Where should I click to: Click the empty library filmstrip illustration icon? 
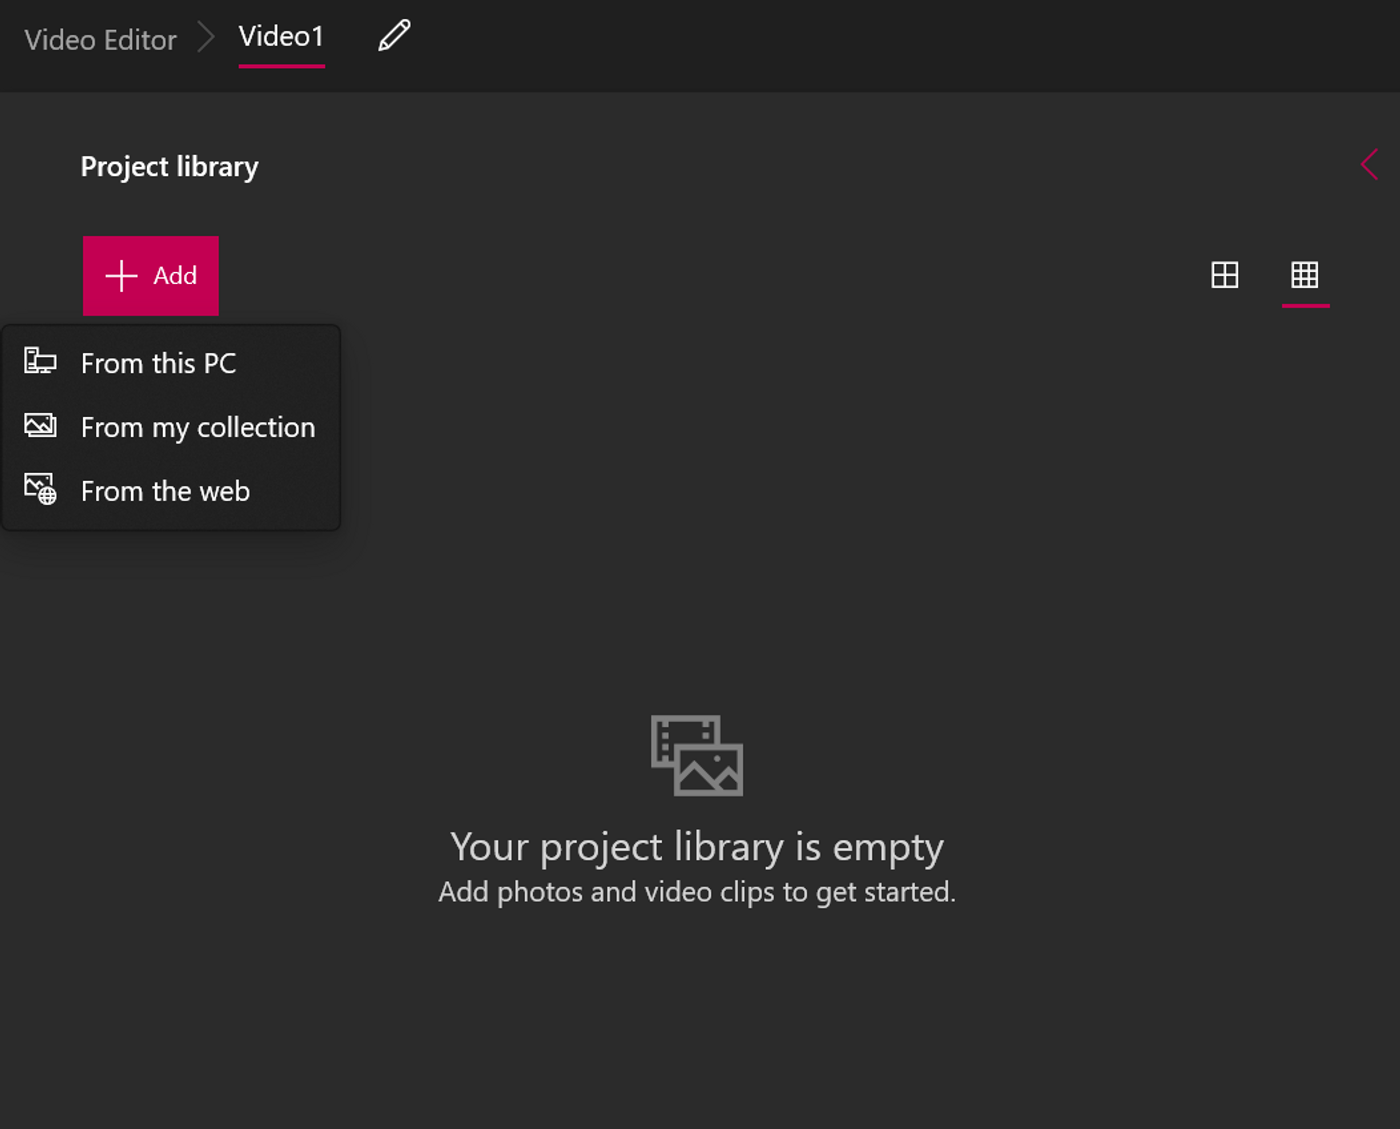click(x=697, y=756)
